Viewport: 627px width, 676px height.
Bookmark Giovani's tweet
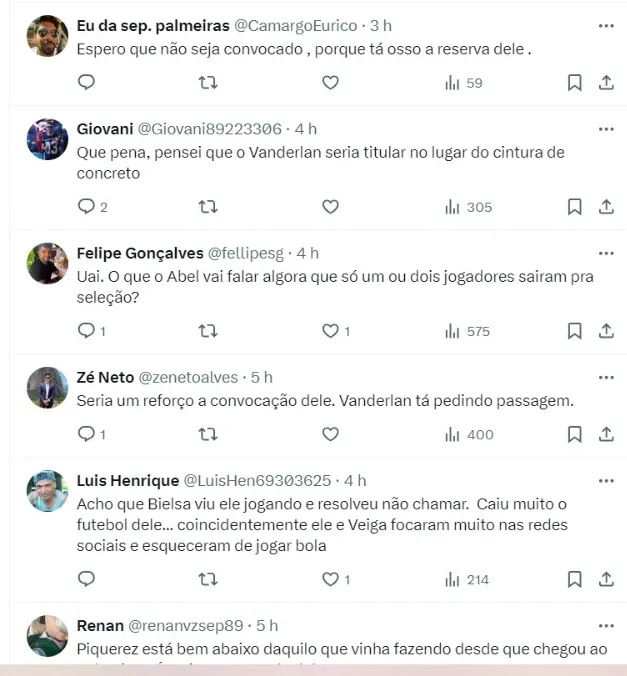[x=574, y=207]
